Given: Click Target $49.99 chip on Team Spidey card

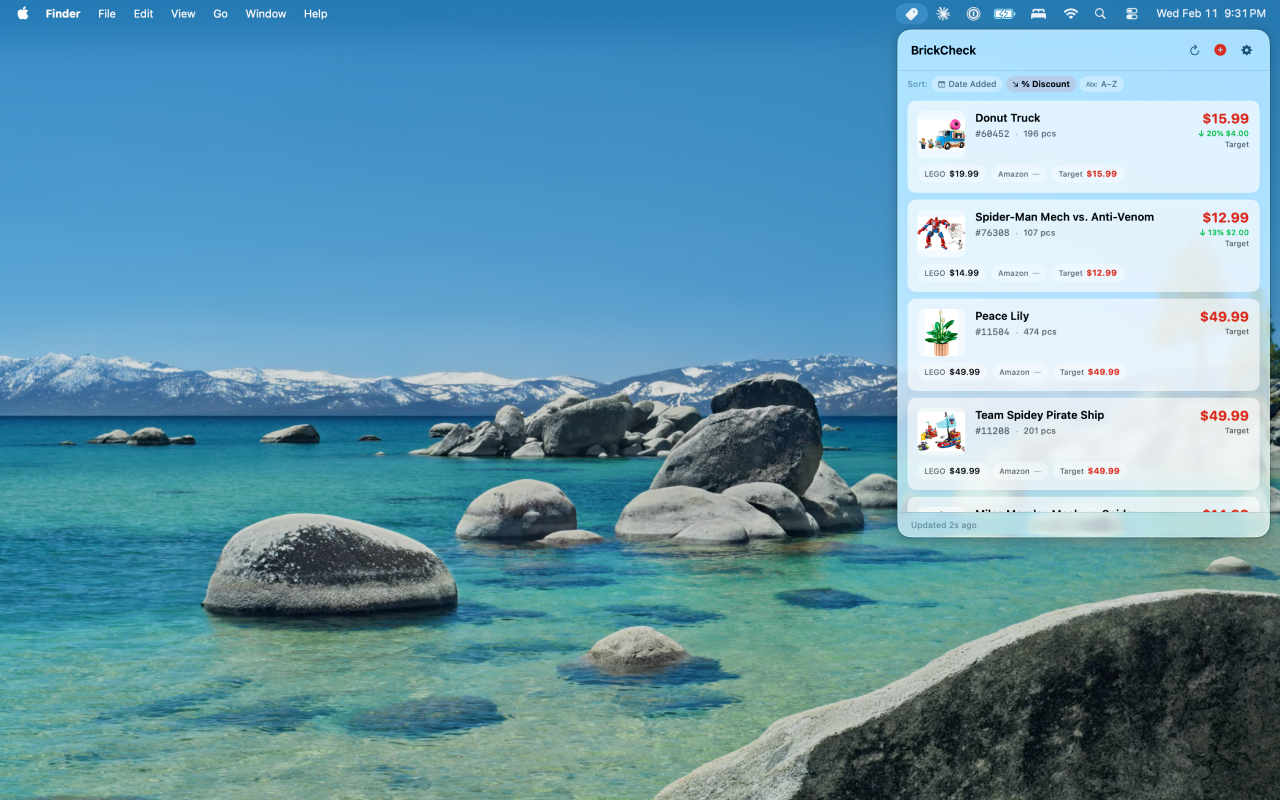Looking at the screenshot, I should pos(1089,471).
